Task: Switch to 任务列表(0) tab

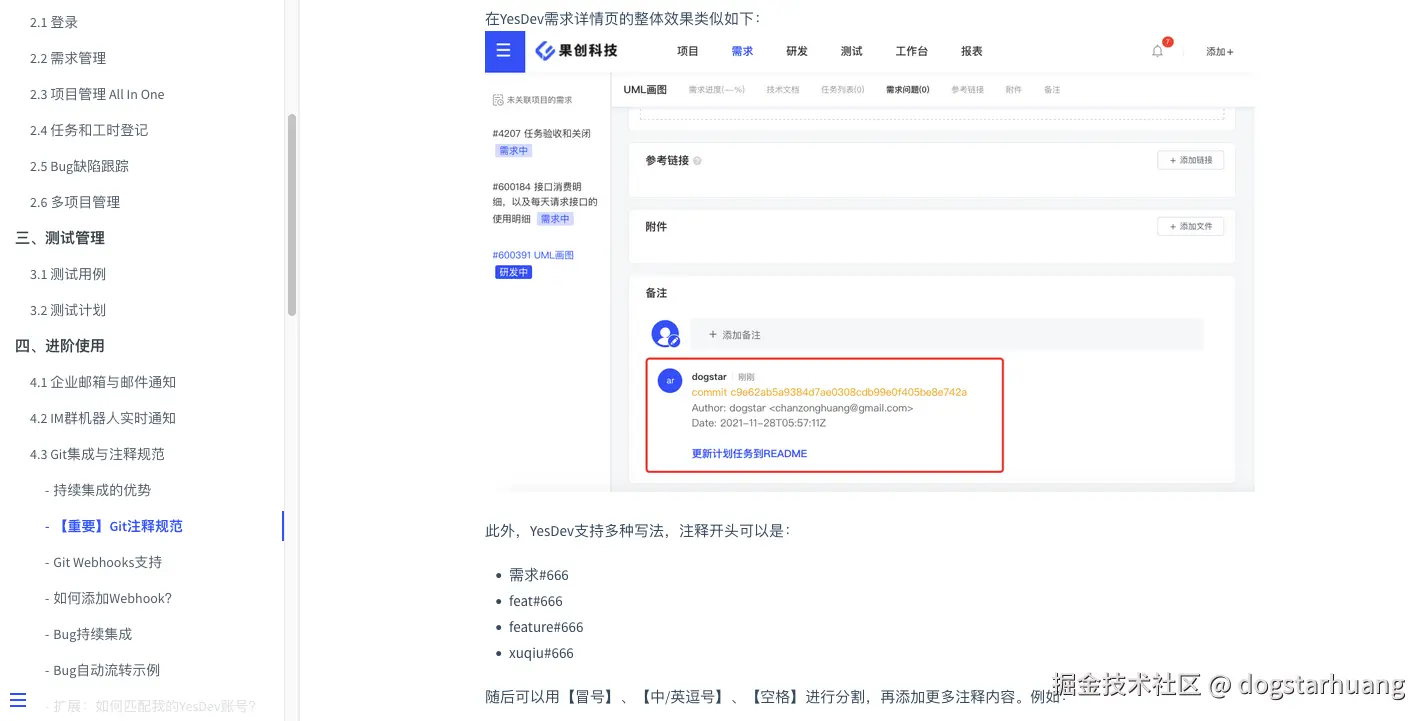Action: [843, 90]
